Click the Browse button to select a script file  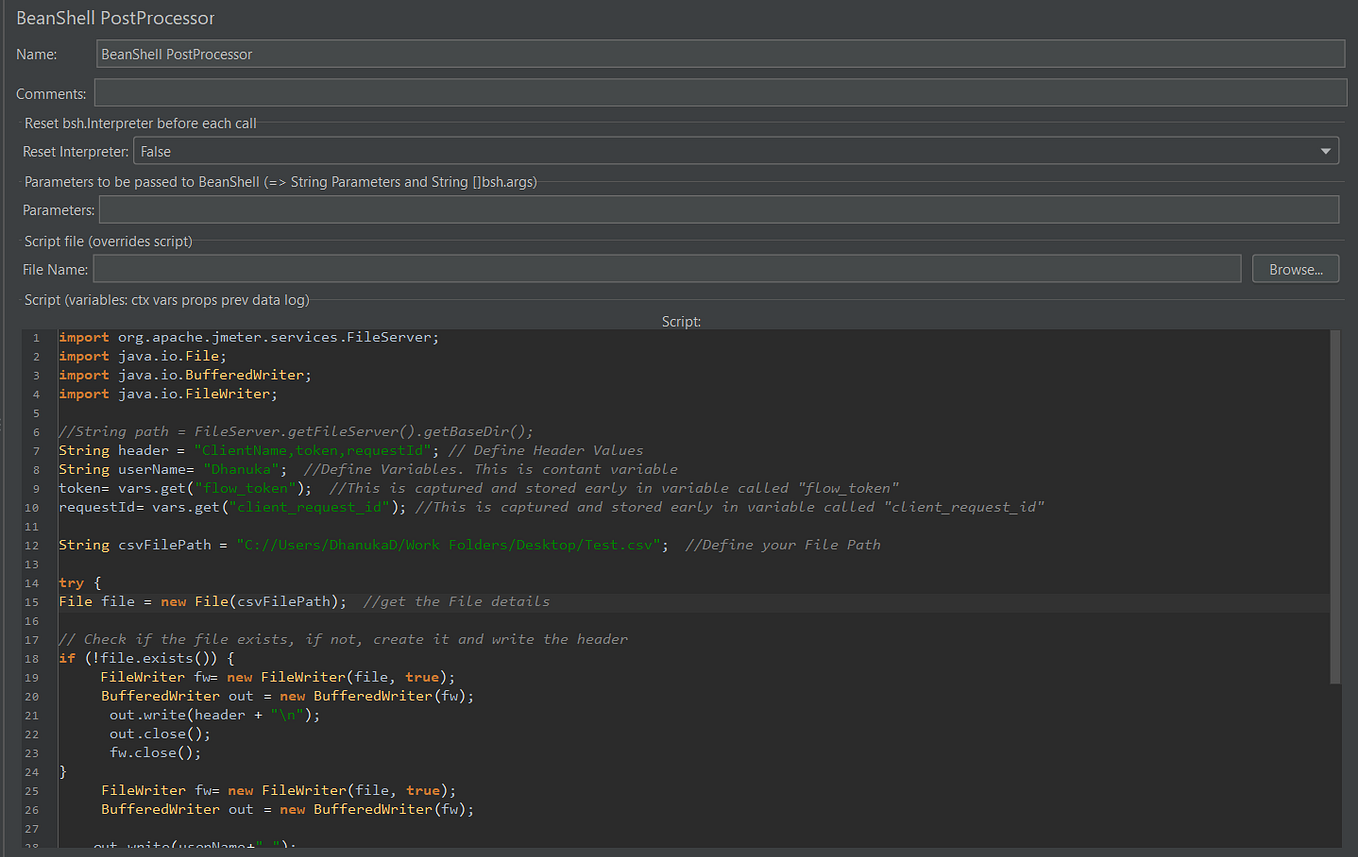pos(1295,268)
